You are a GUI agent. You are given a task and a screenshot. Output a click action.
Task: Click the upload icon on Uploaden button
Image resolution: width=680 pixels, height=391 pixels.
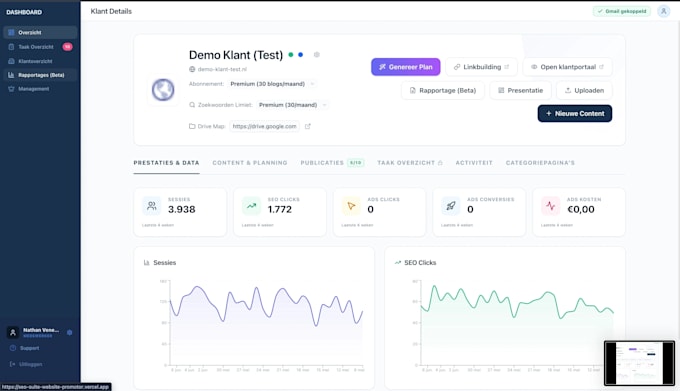pyautogui.click(x=568, y=90)
